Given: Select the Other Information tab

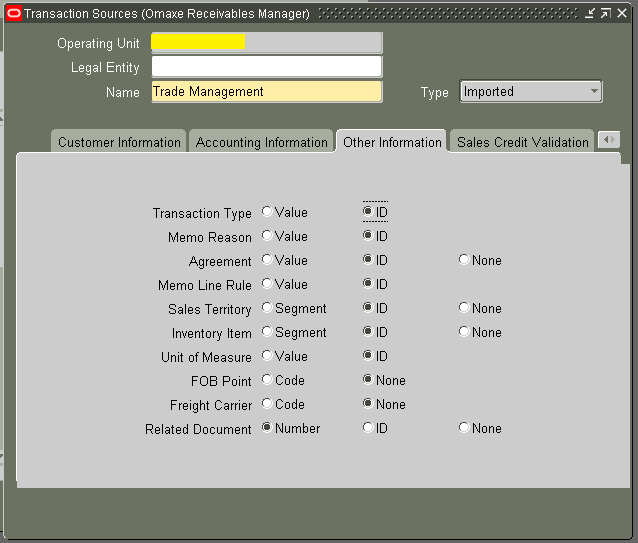Looking at the screenshot, I should click(392, 142).
